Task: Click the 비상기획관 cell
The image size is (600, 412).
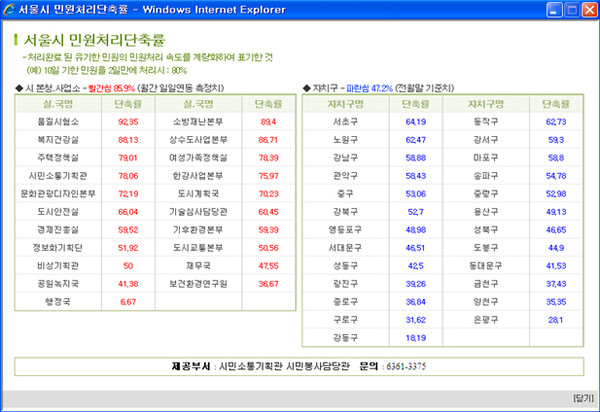Action: (x=58, y=265)
